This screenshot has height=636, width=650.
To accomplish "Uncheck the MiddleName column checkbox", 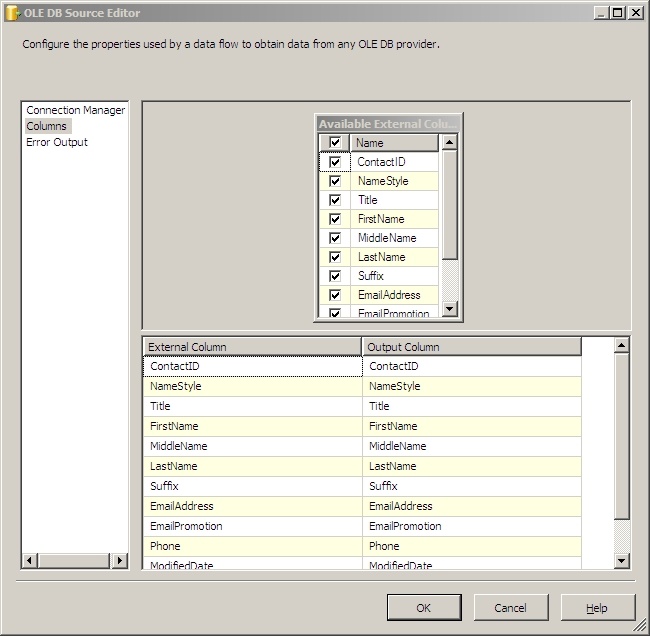I will tap(335, 238).
